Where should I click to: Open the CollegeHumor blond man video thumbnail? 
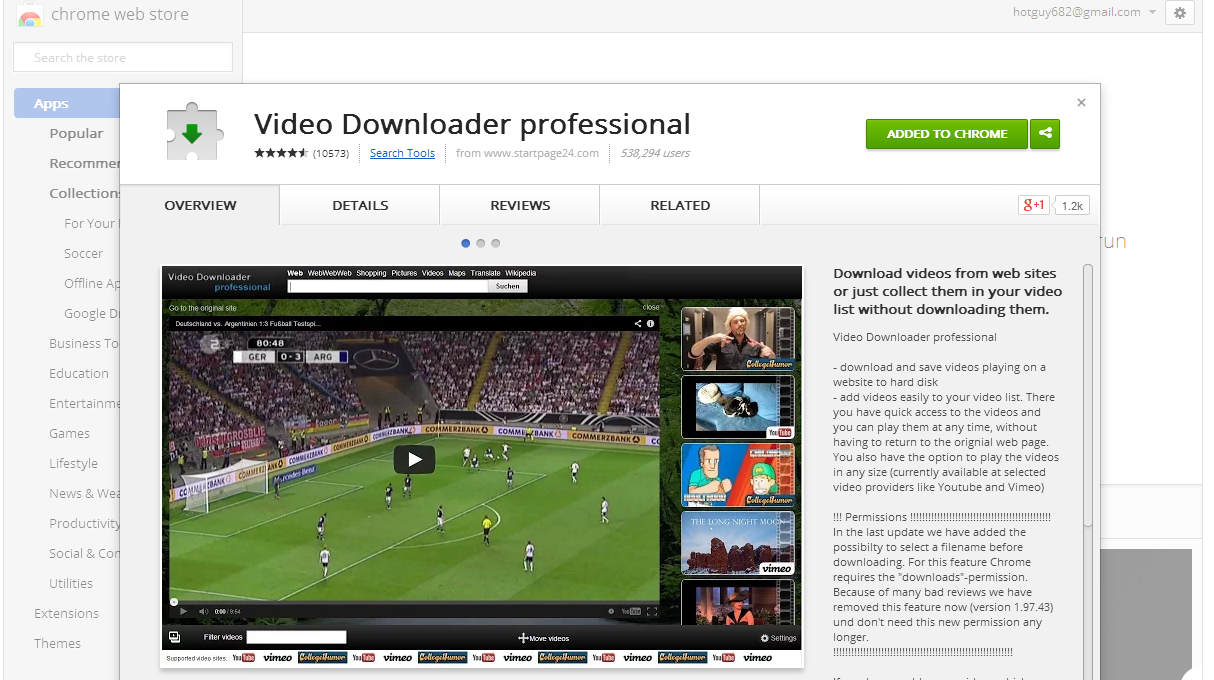click(738, 338)
